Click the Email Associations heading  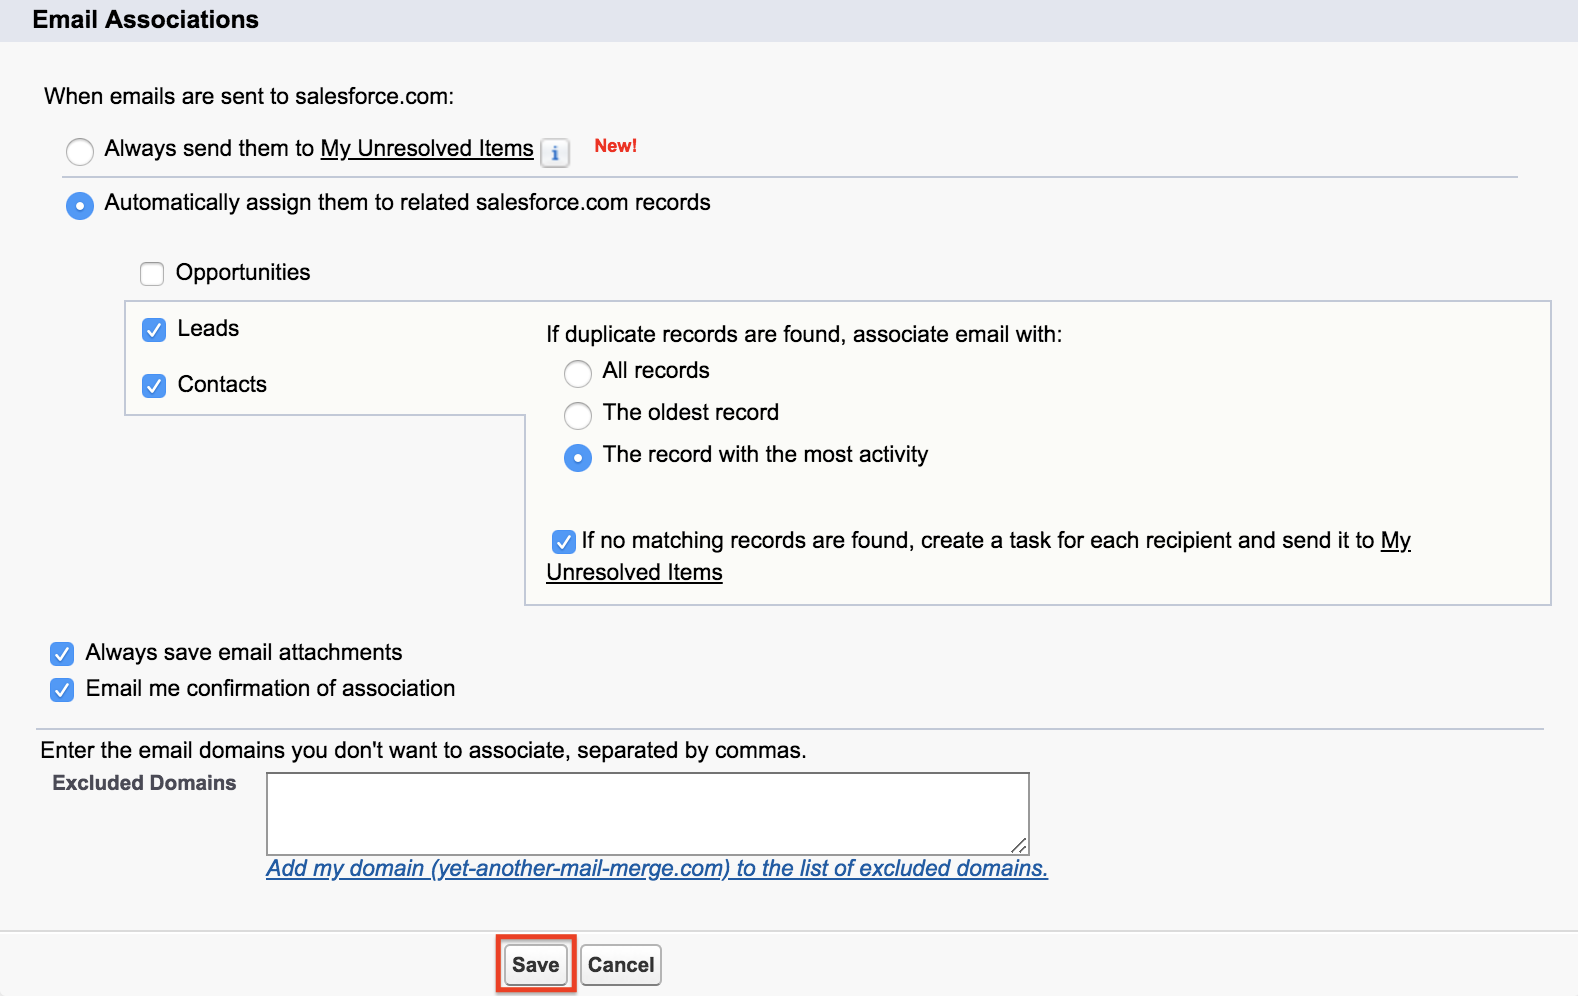pos(146,20)
